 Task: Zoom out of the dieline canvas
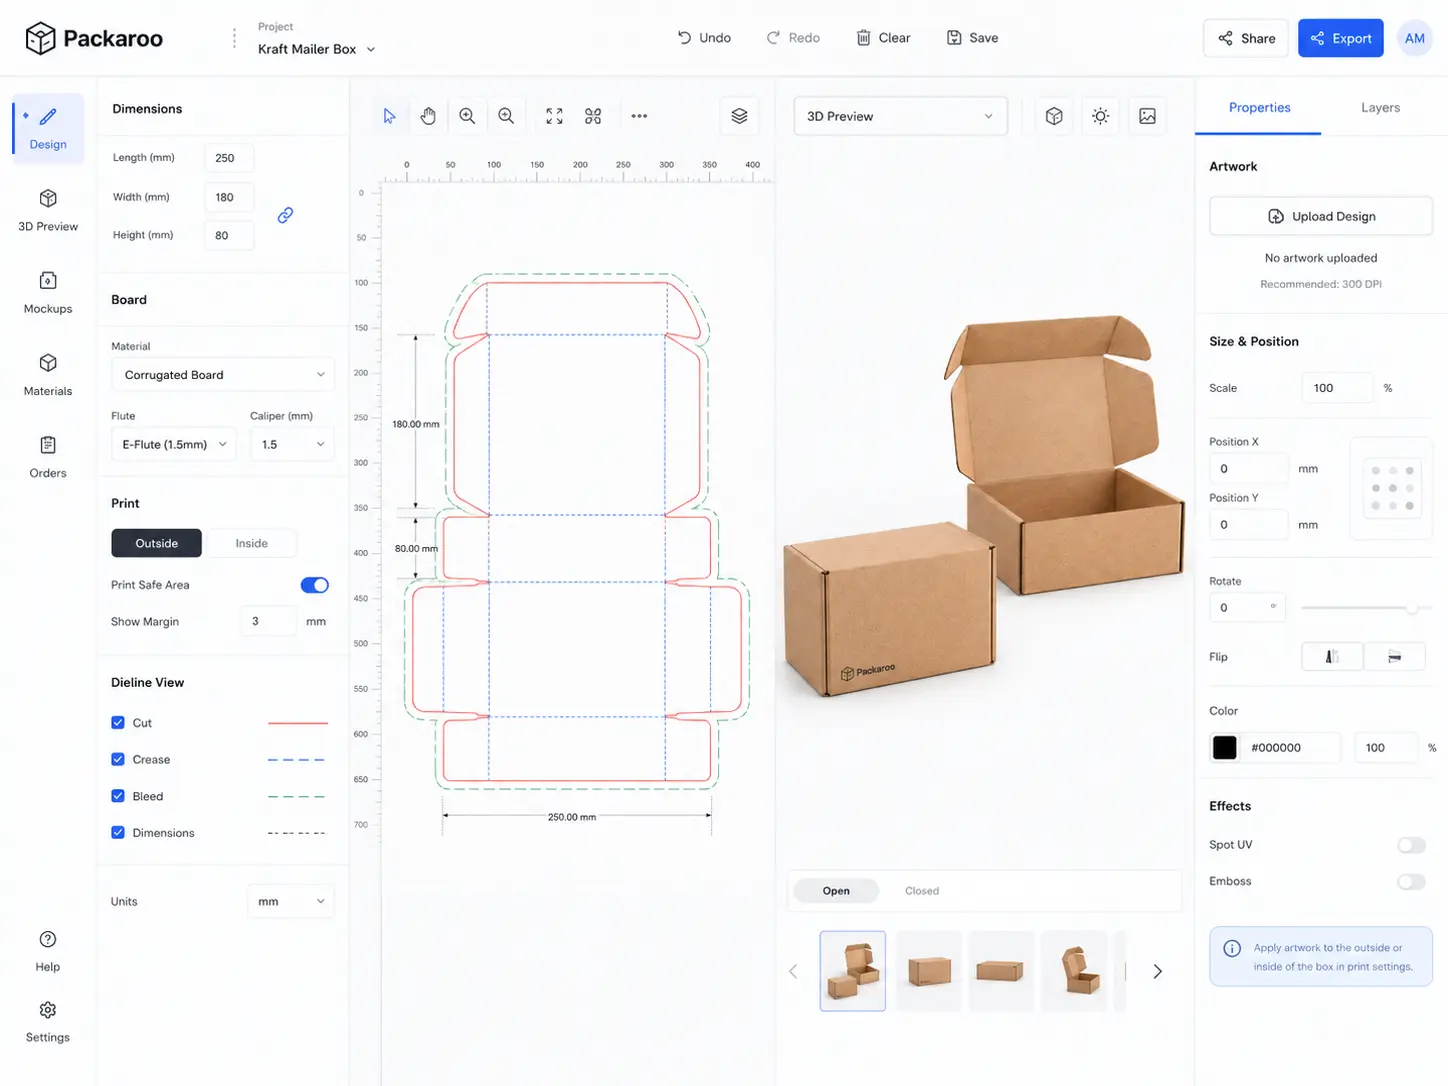pos(506,116)
